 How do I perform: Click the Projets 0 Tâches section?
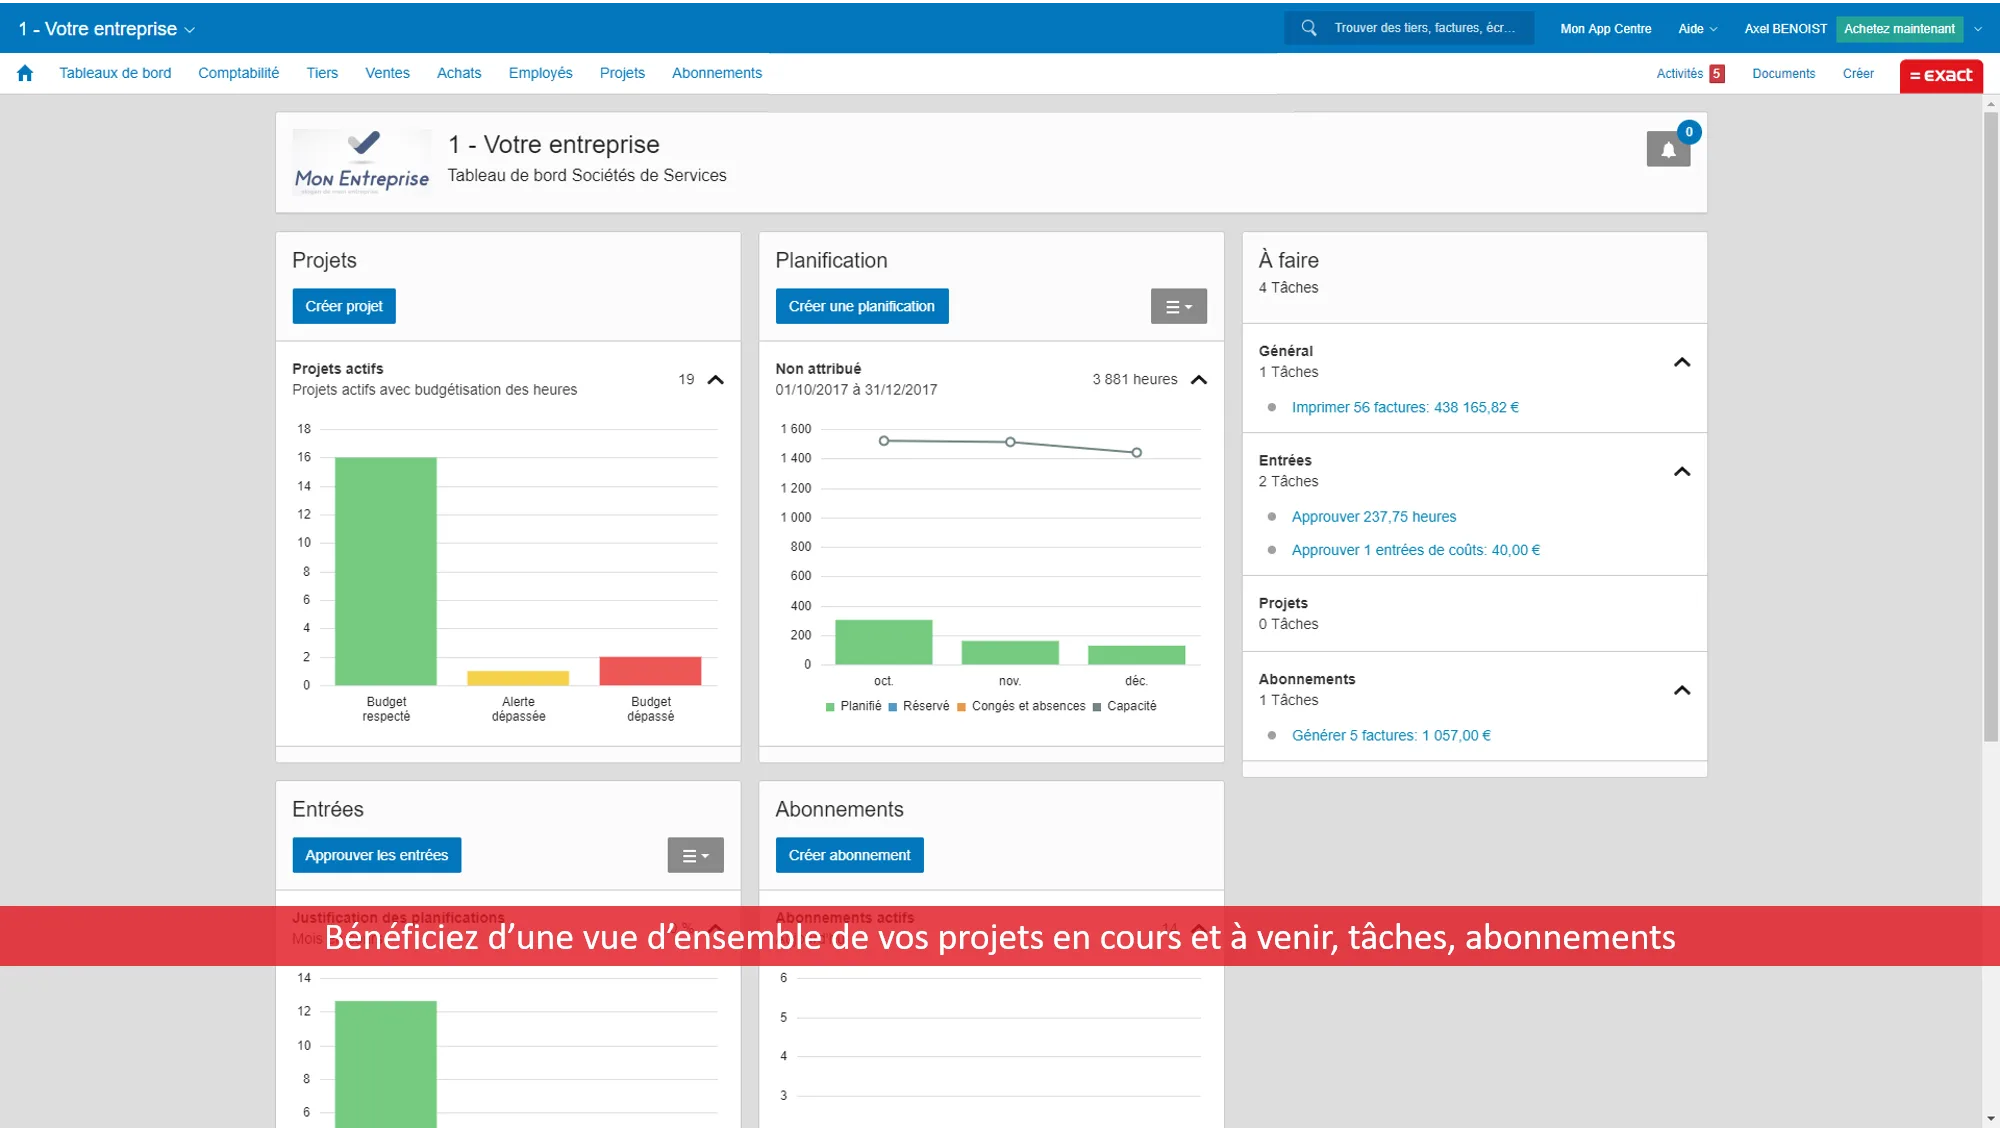[x=1474, y=613]
